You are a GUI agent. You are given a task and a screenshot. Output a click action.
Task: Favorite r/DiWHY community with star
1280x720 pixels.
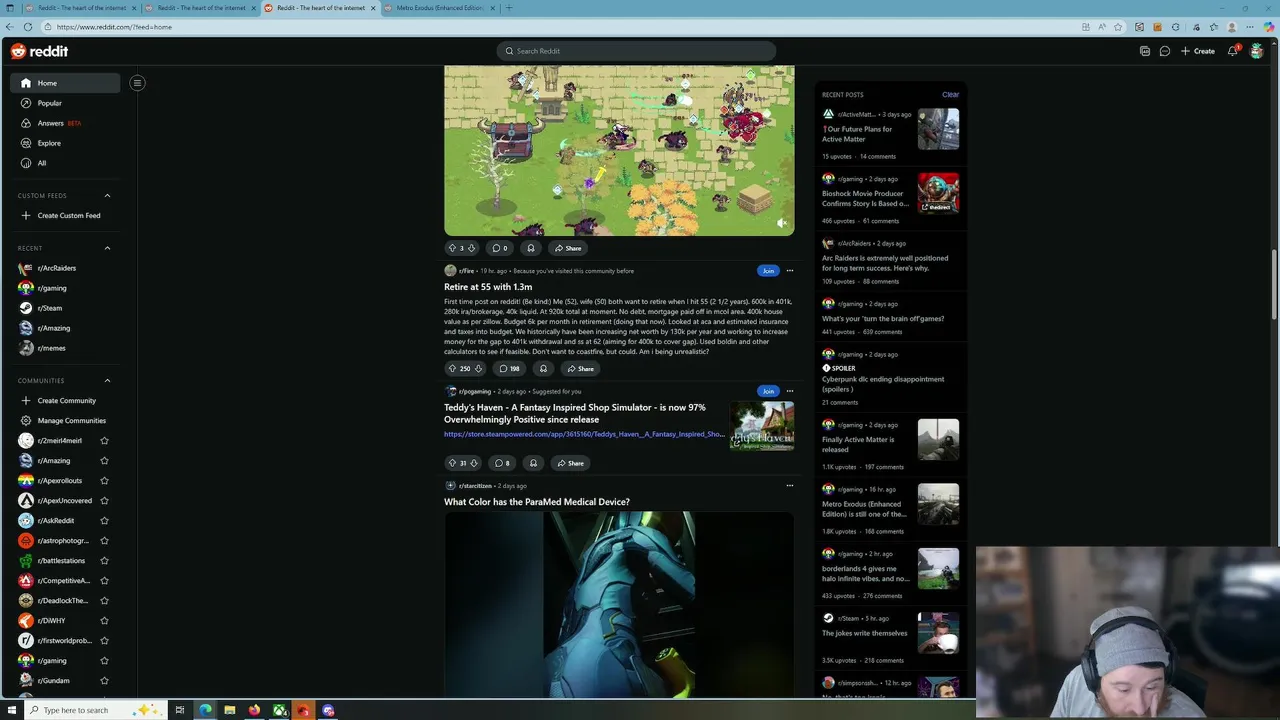pos(104,620)
